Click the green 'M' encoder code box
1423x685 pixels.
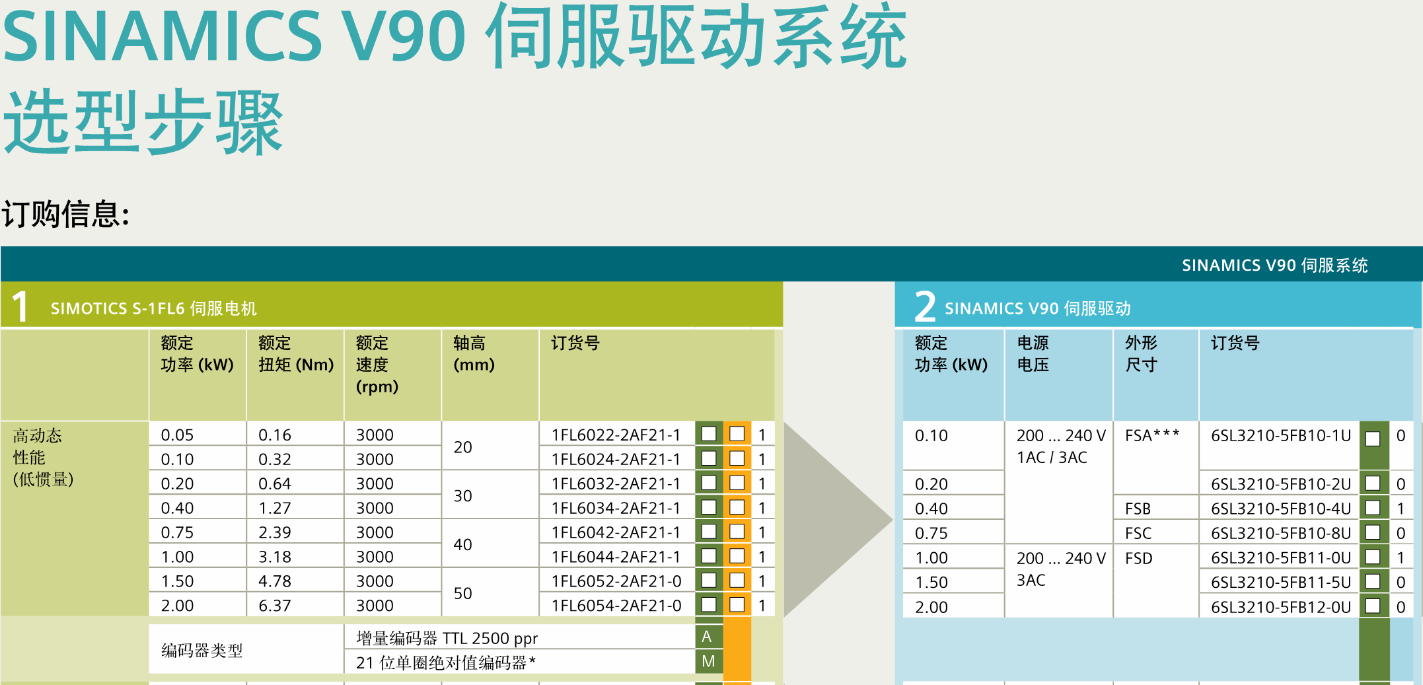(707, 662)
